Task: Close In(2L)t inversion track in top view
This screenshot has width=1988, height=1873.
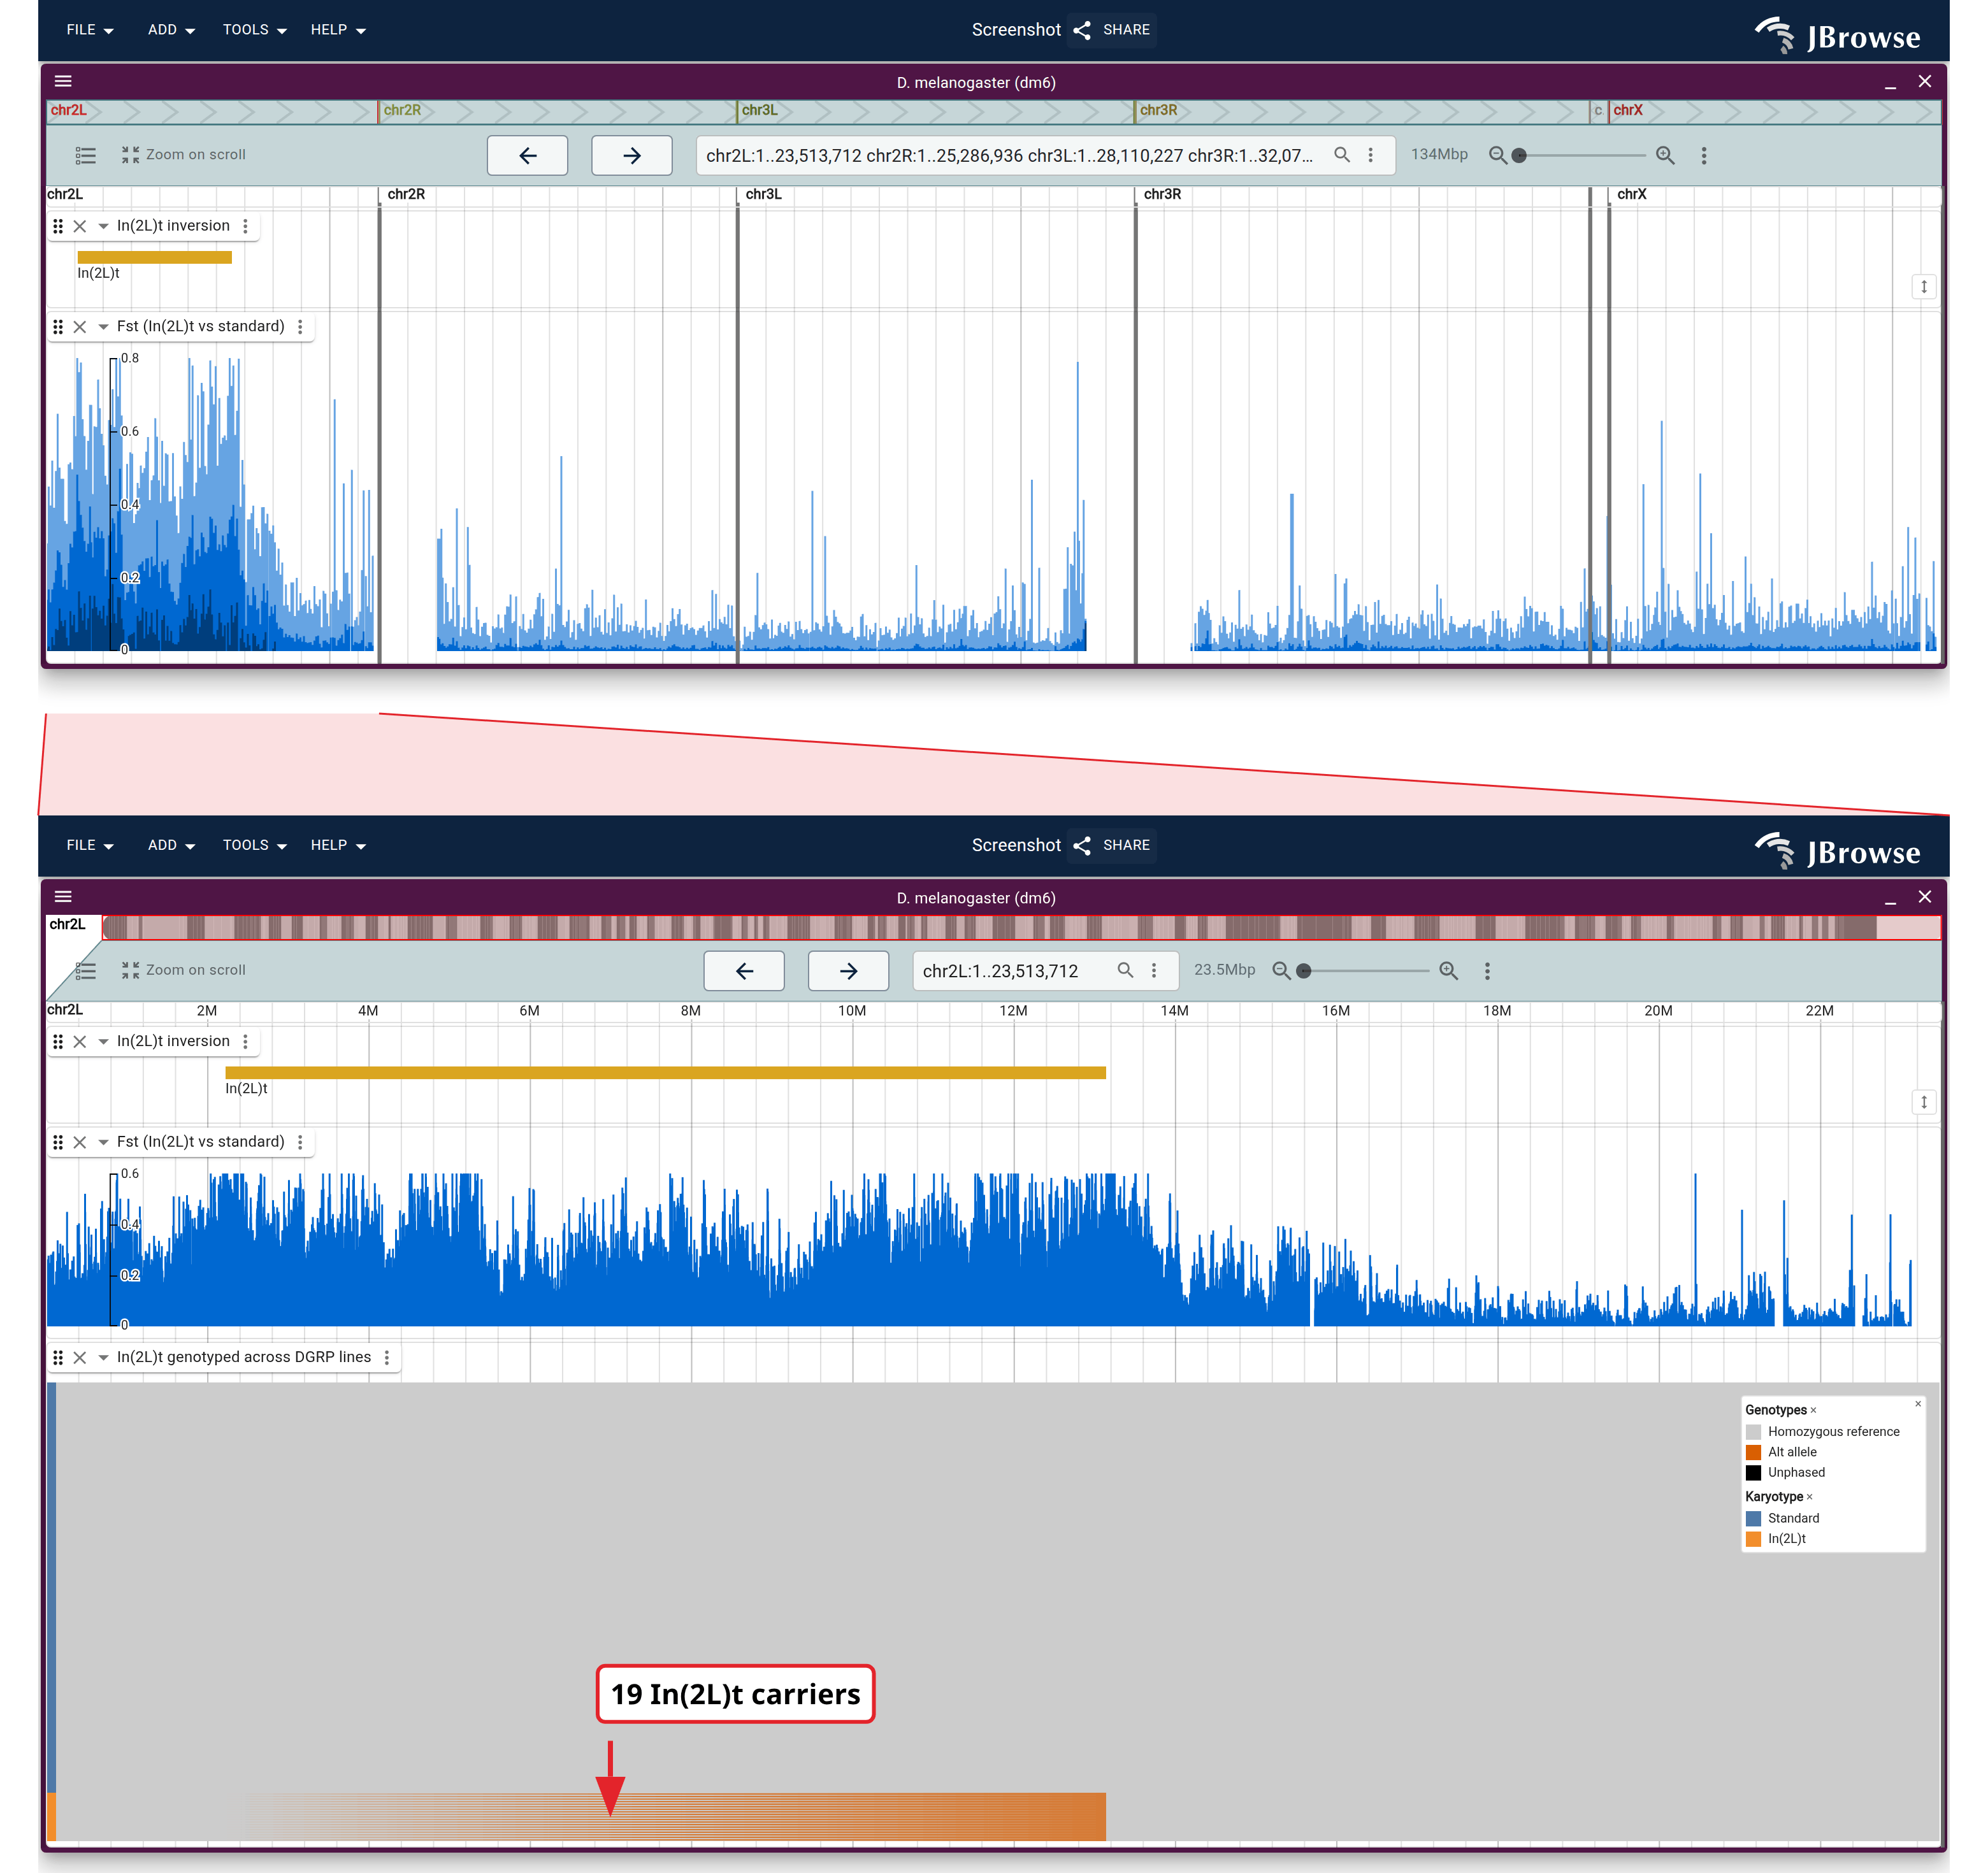Action: coord(80,226)
